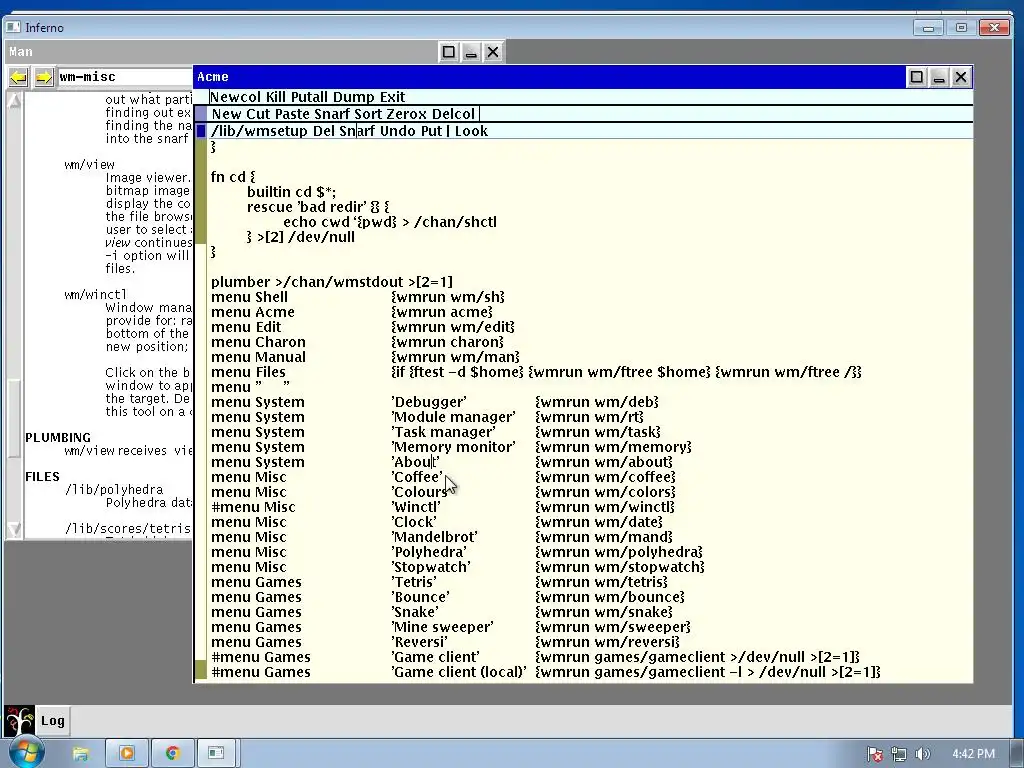
Task: Click the 'Module manager' entry text
Action: 453,417
